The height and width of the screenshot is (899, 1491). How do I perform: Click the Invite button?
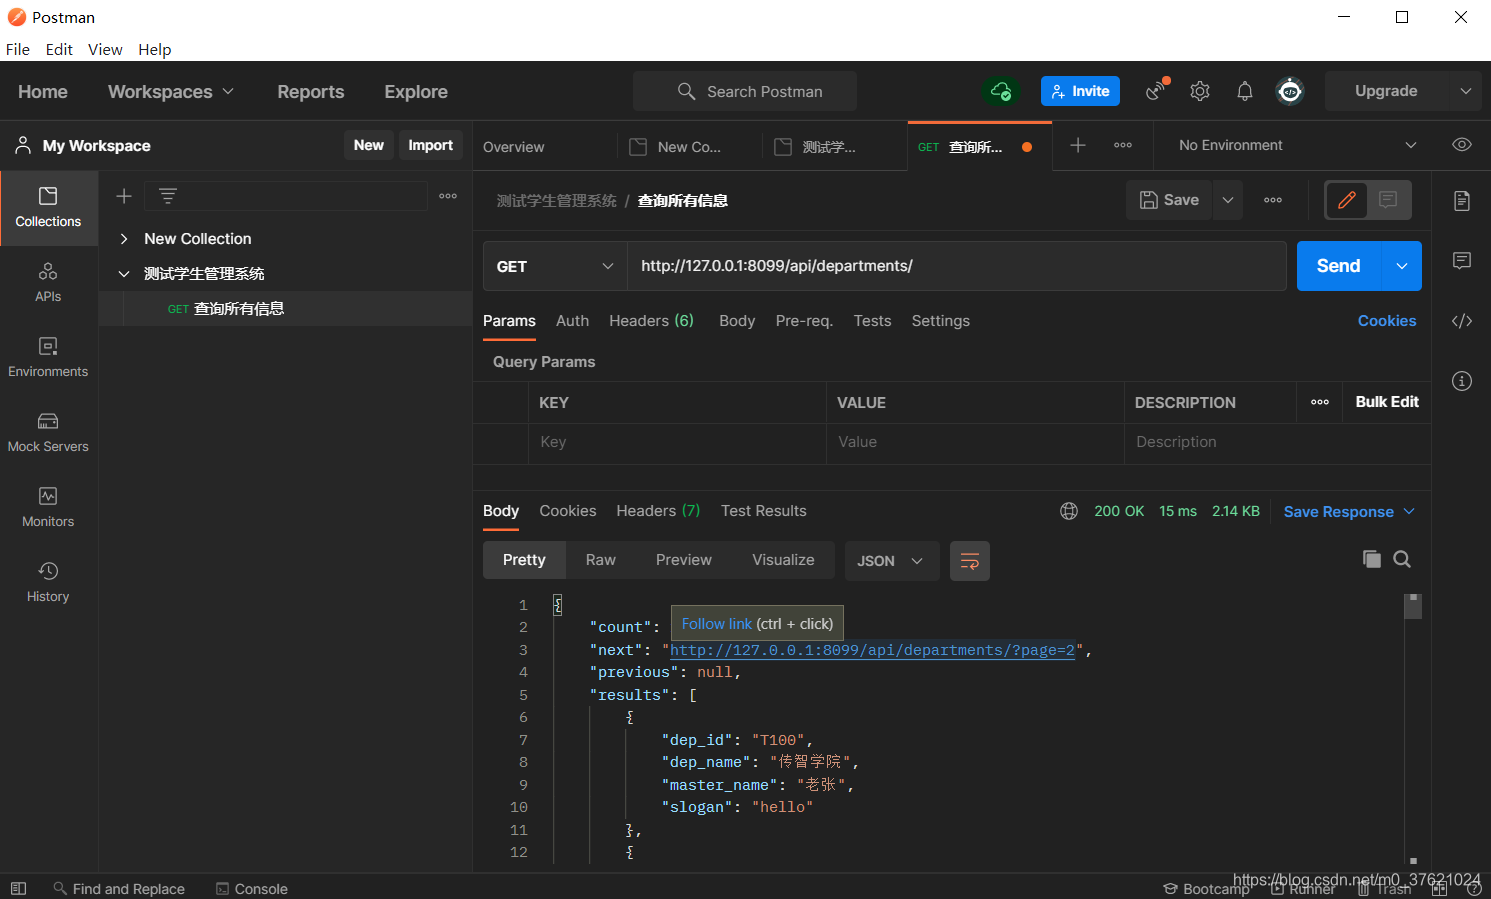coord(1080,91)
